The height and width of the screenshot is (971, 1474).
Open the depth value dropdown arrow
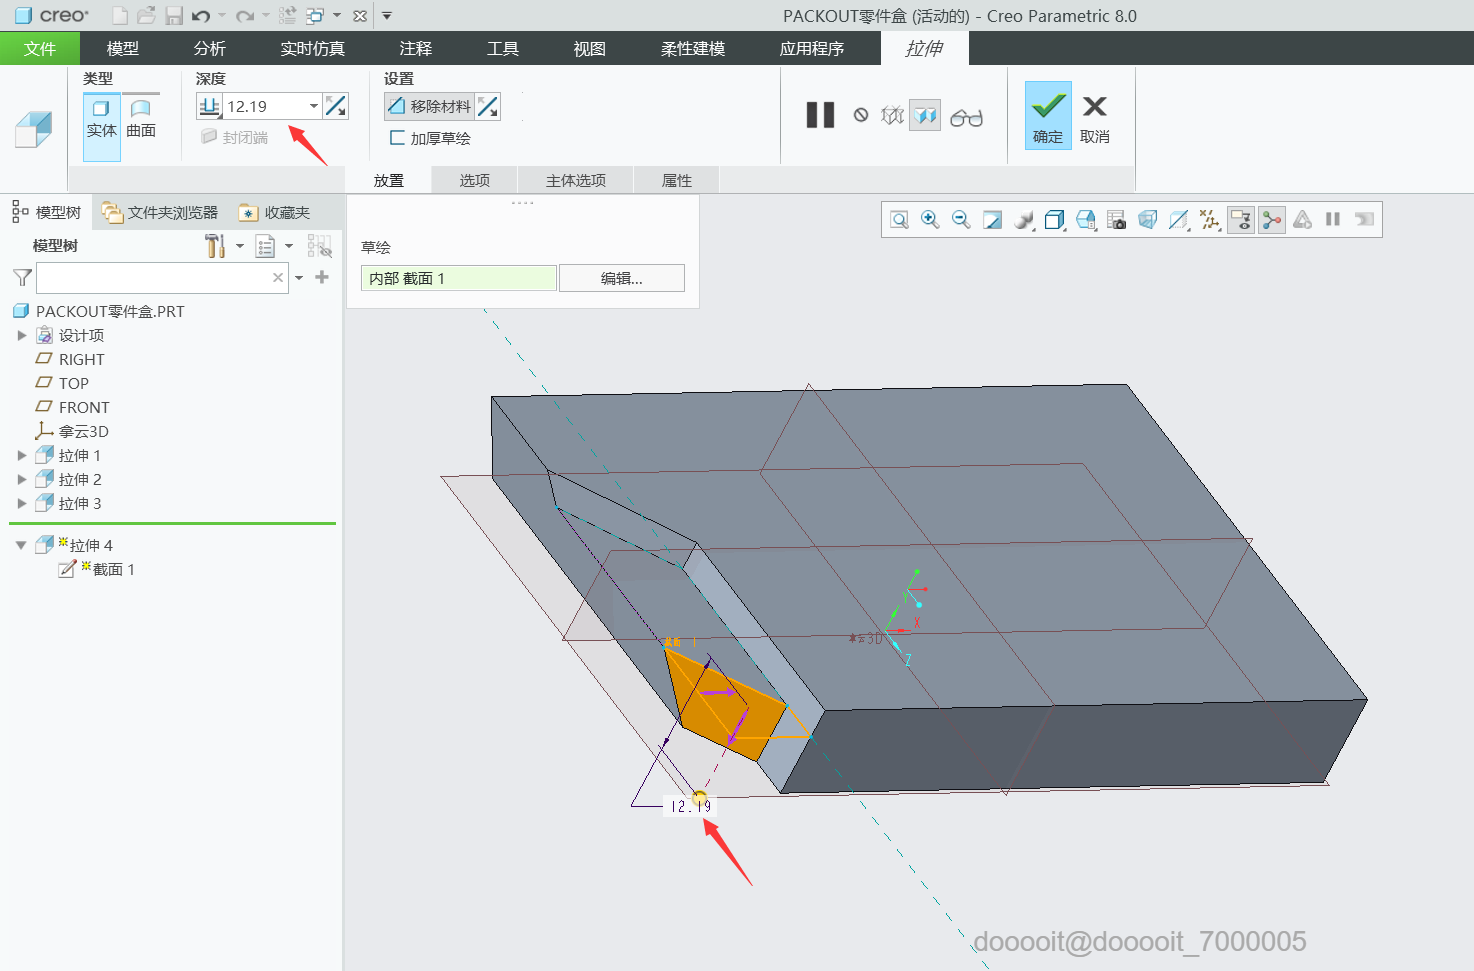314,106
